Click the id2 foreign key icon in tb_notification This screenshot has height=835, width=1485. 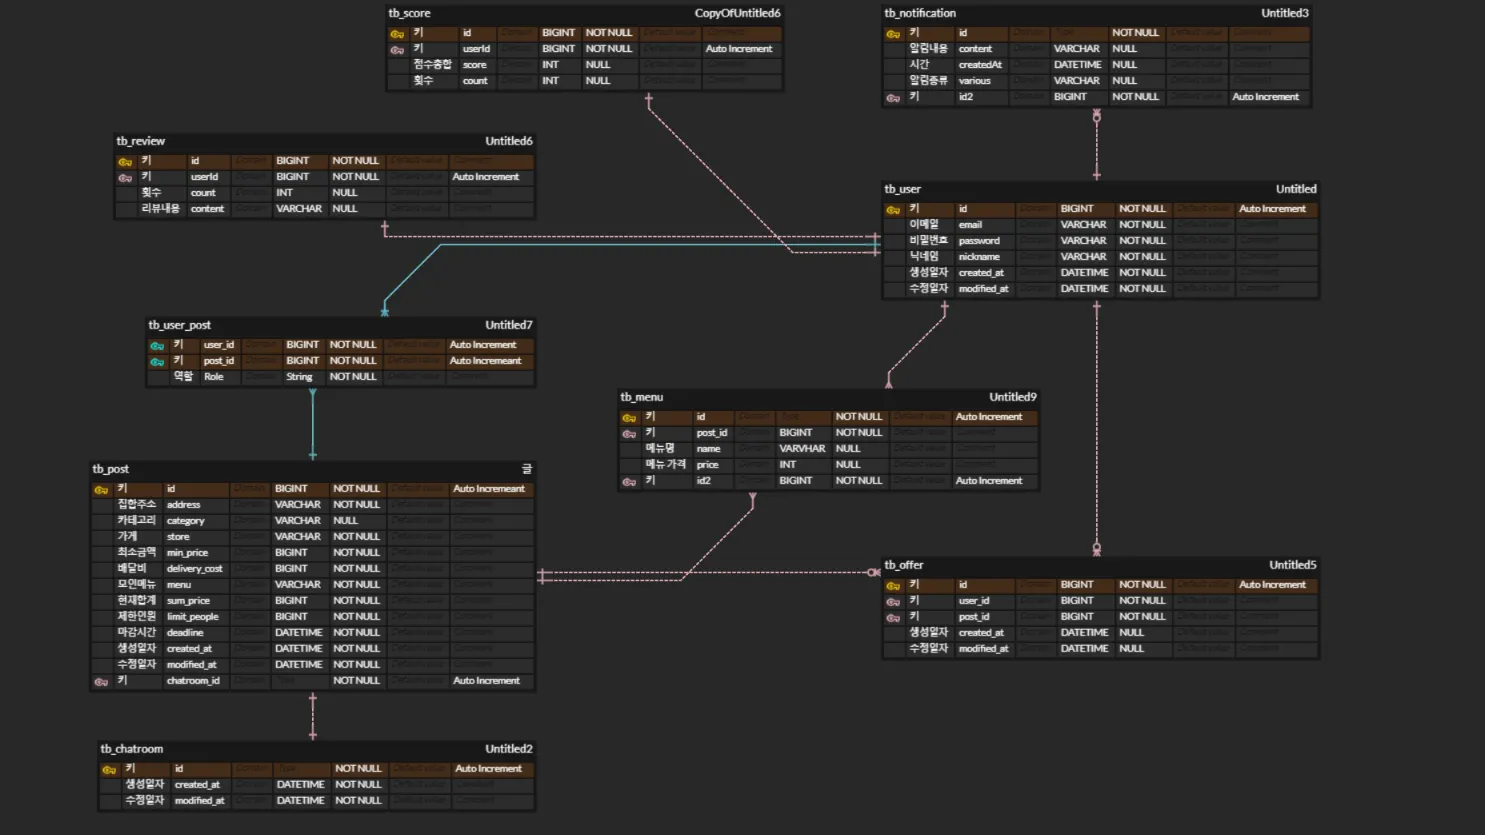point(893,98)
